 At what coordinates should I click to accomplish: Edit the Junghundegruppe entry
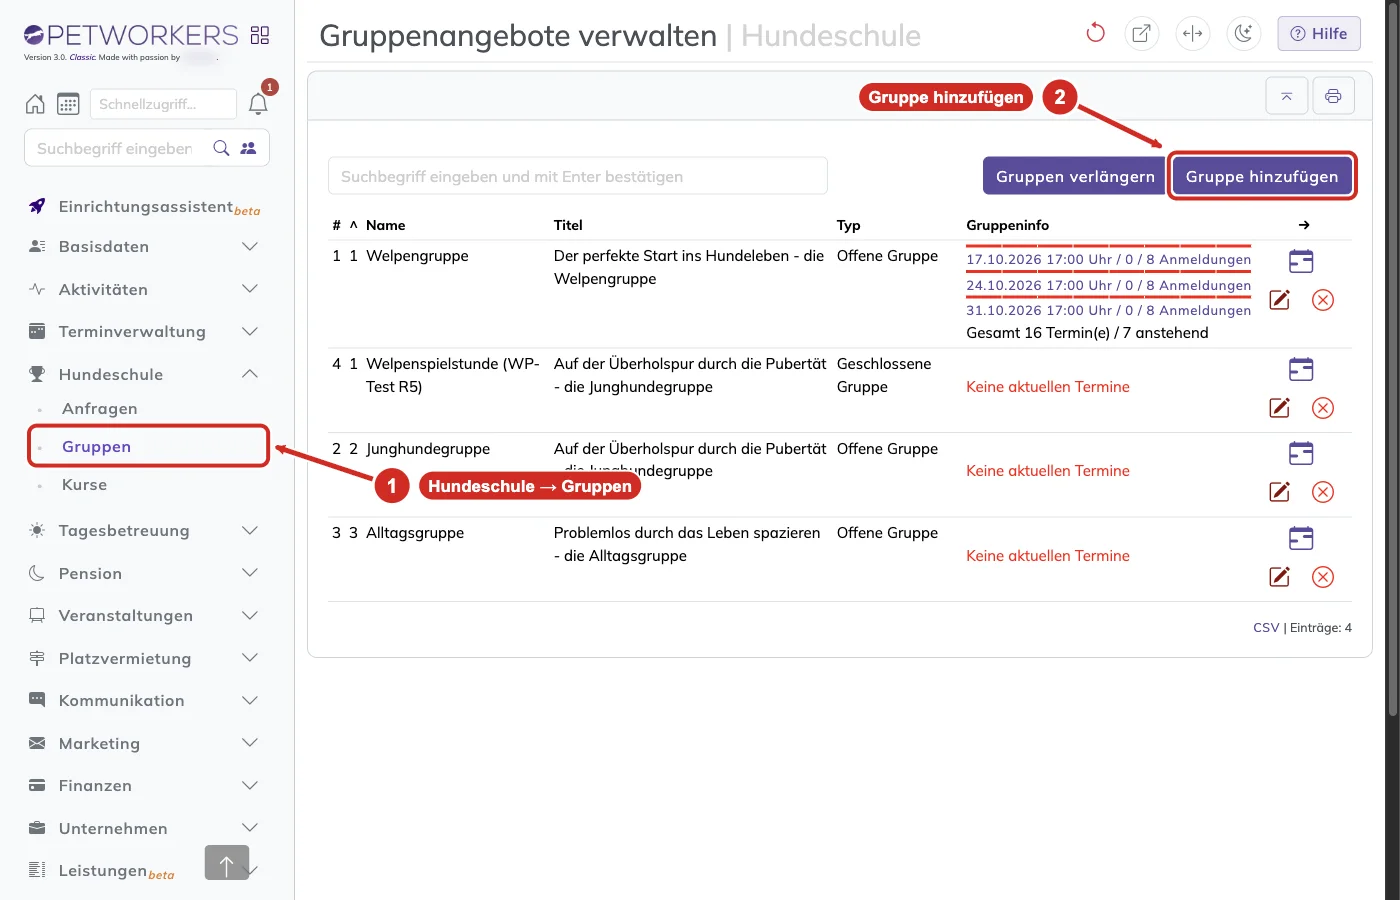point(1279,492)
